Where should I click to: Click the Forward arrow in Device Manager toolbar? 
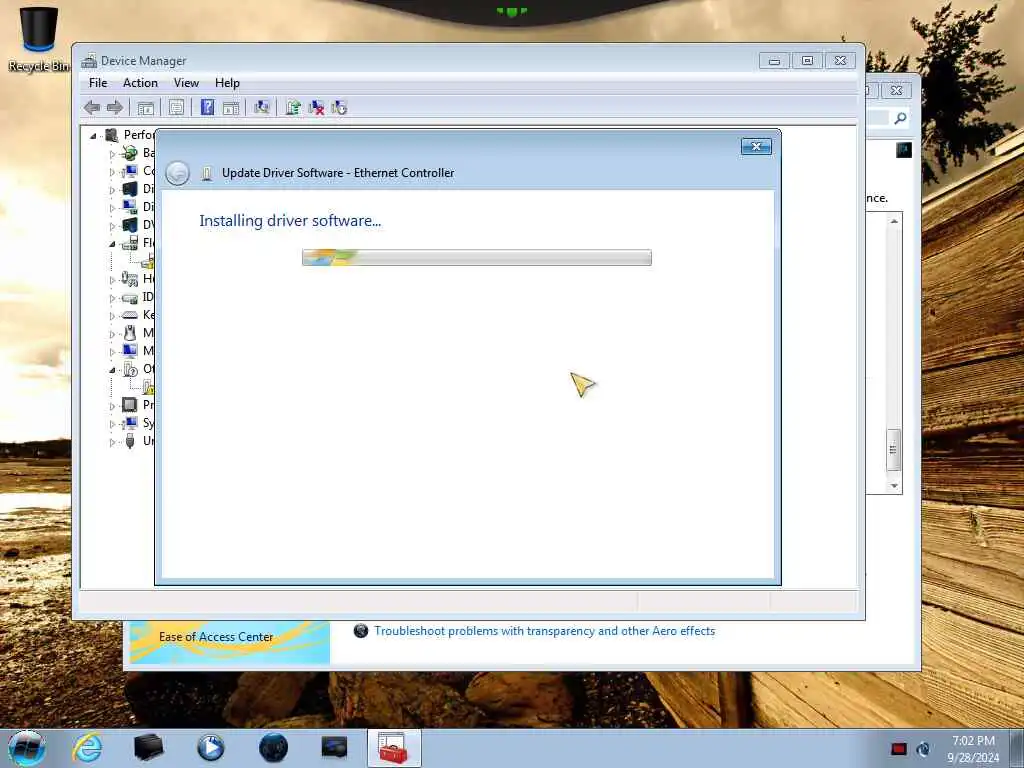coord(115,108)
